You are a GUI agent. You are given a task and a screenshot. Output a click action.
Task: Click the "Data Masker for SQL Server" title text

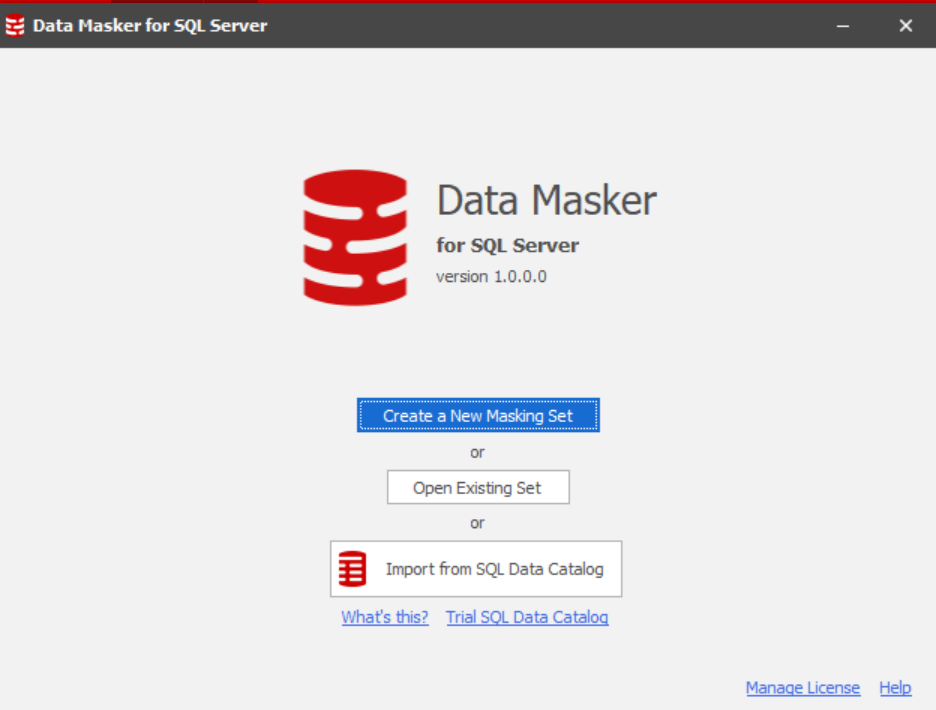pyautogui.click(x=150, y=26)
